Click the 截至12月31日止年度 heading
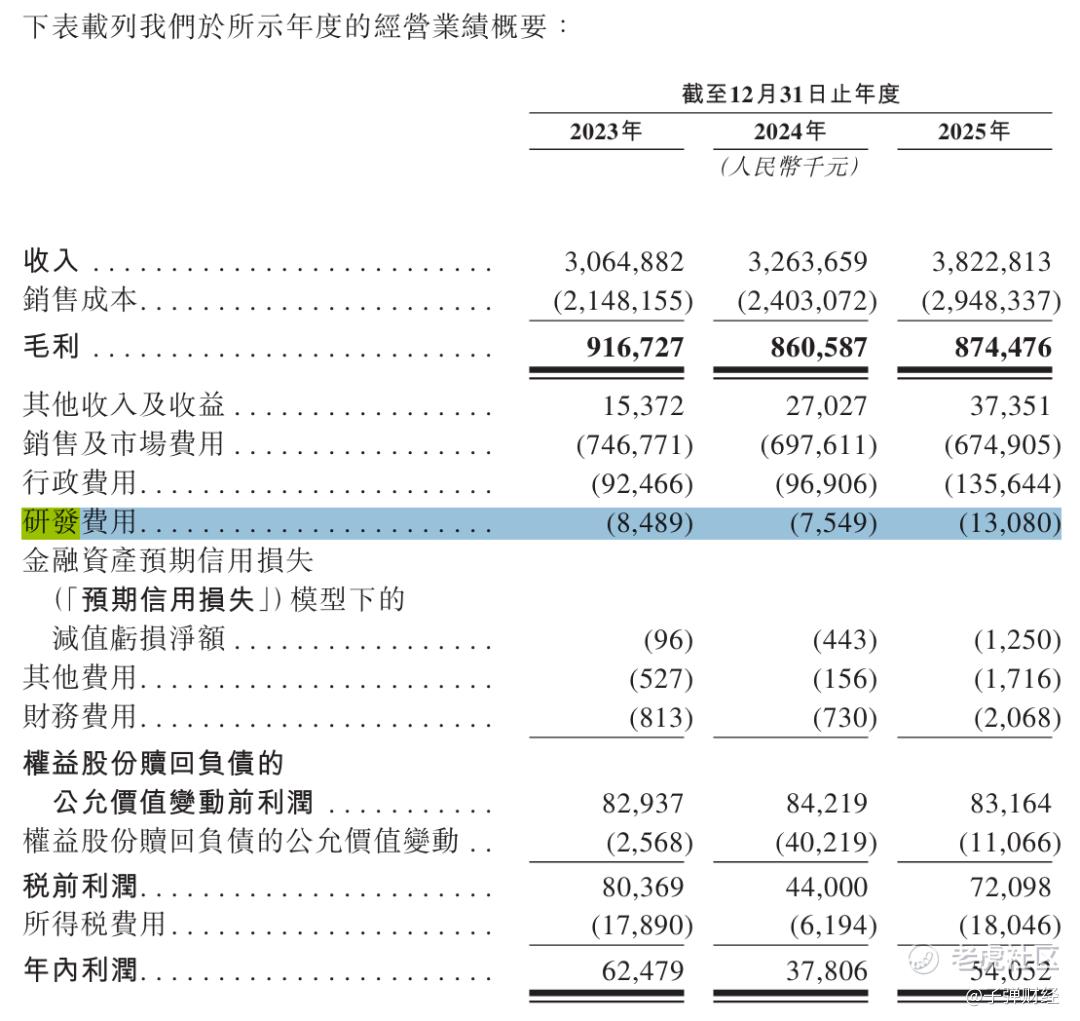This screenshot has height=1021, width=1080. 791,94
